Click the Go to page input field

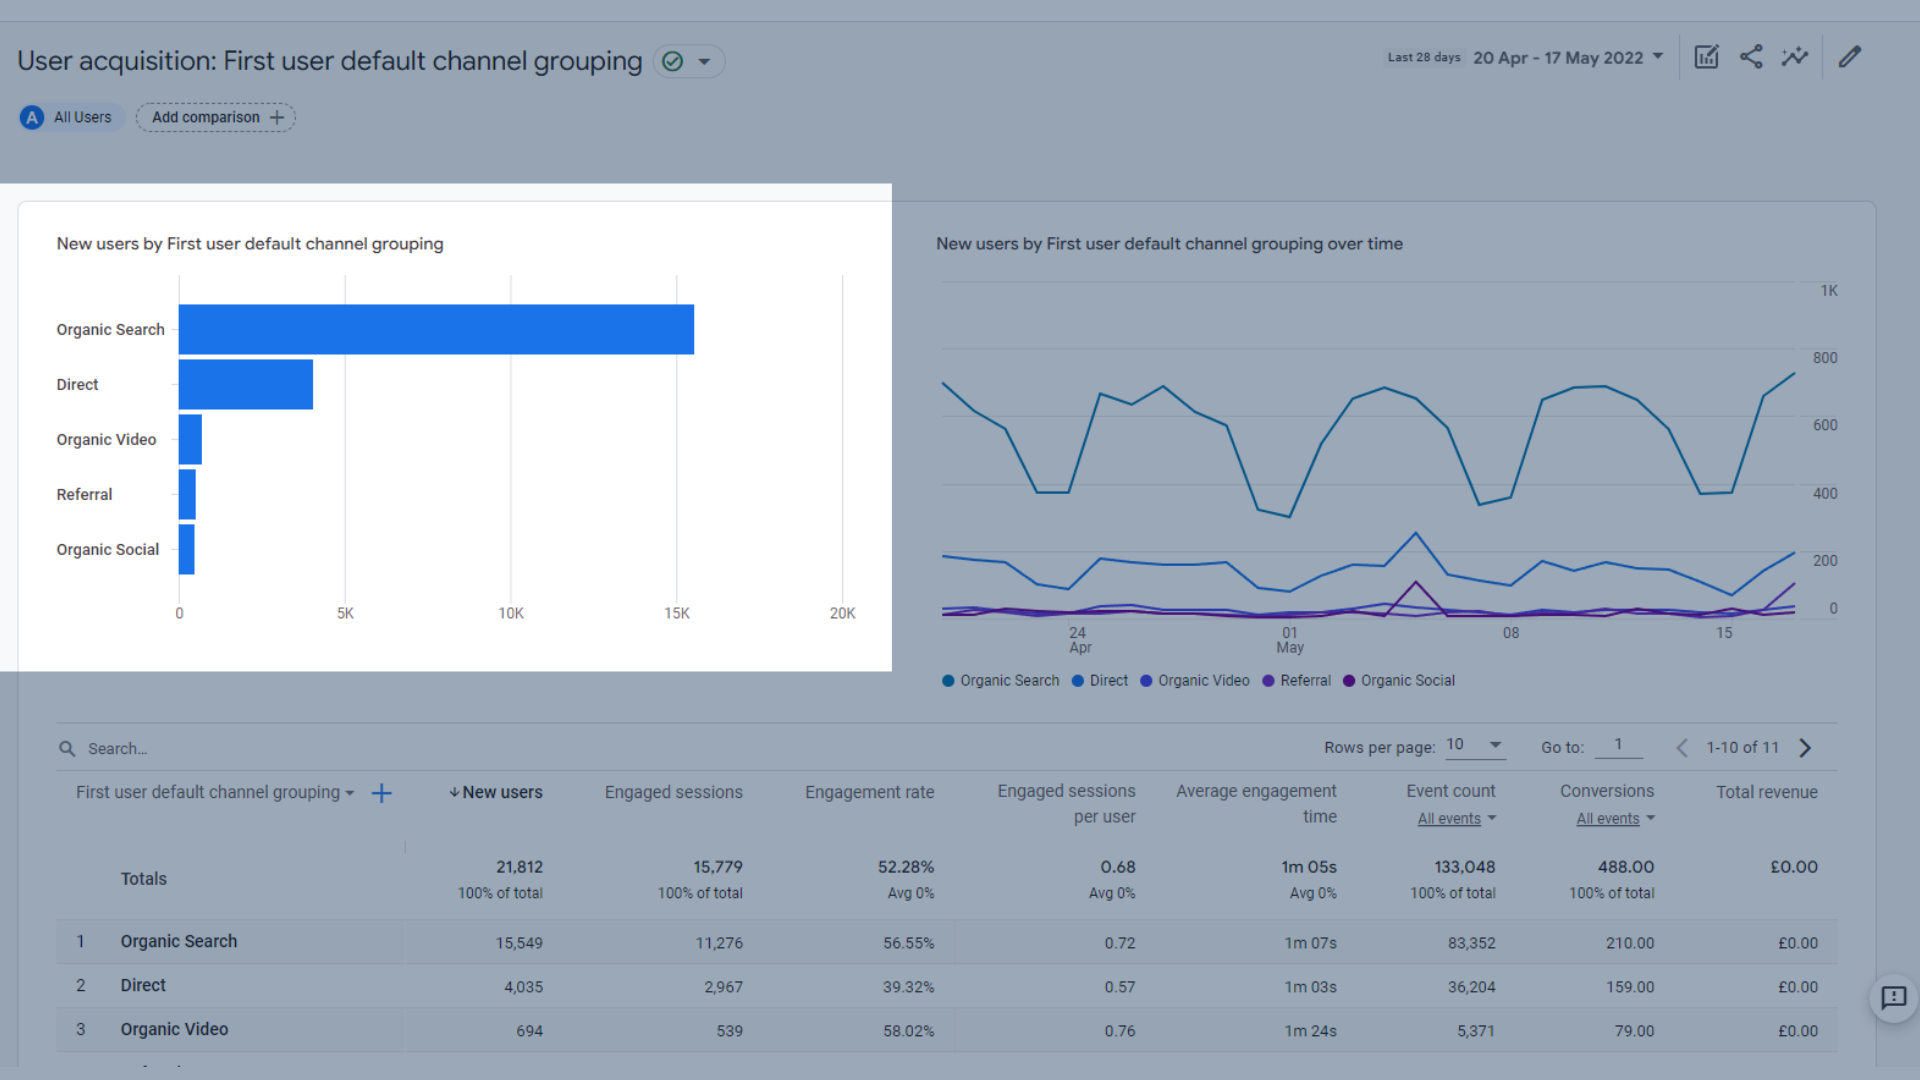pyautogui.click(x=1619, y=745)
